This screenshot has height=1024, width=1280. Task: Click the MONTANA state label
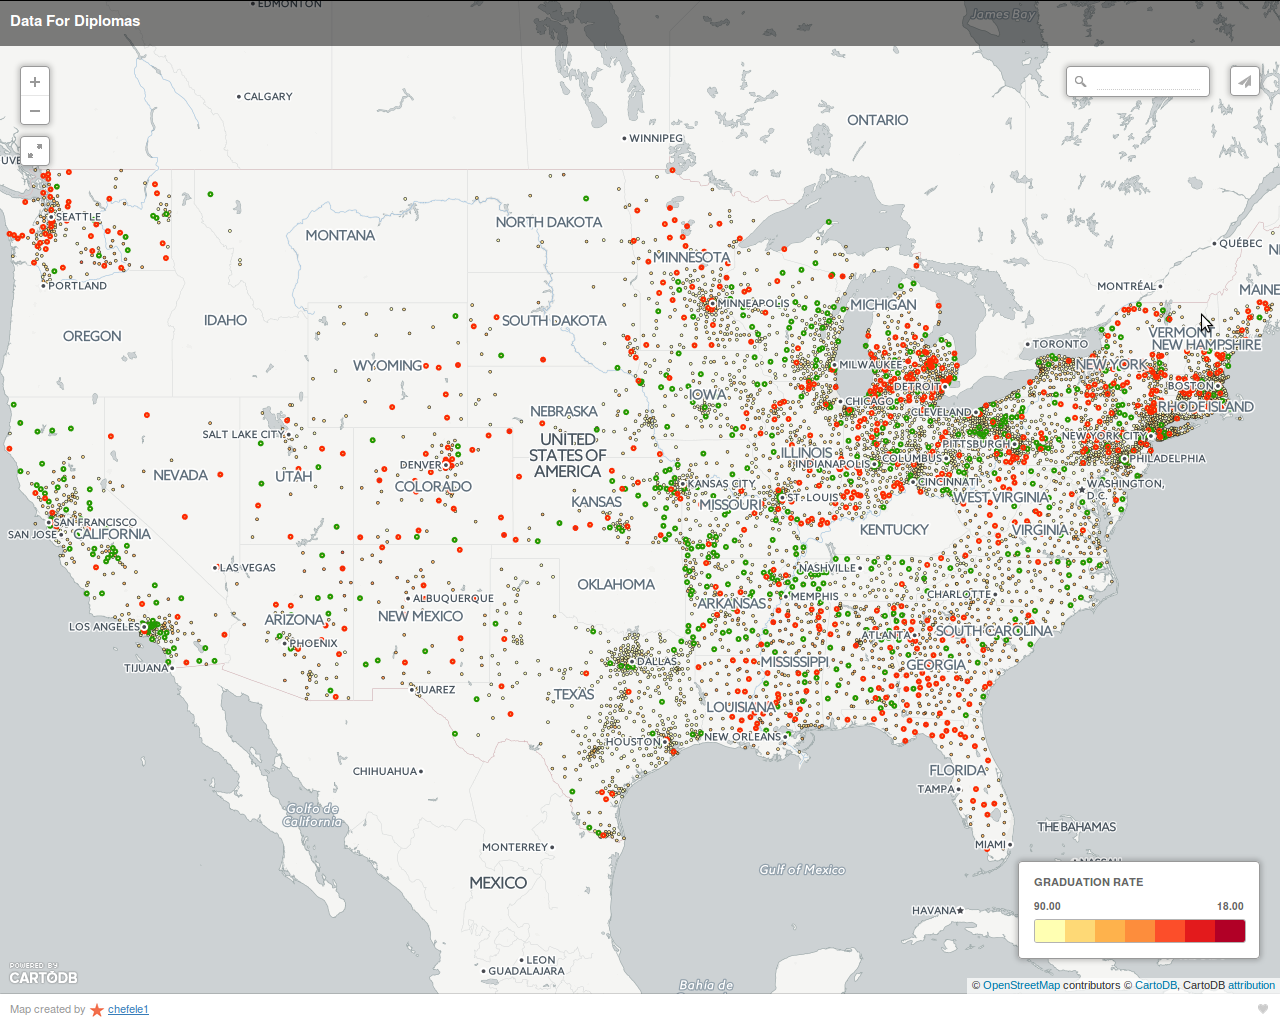pos(340,236)
